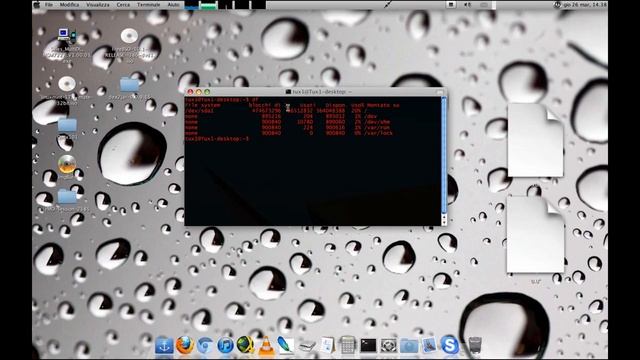Open the Trash in the dock
The height and width of the screenshot is (360, 640).
coord(474,346)
